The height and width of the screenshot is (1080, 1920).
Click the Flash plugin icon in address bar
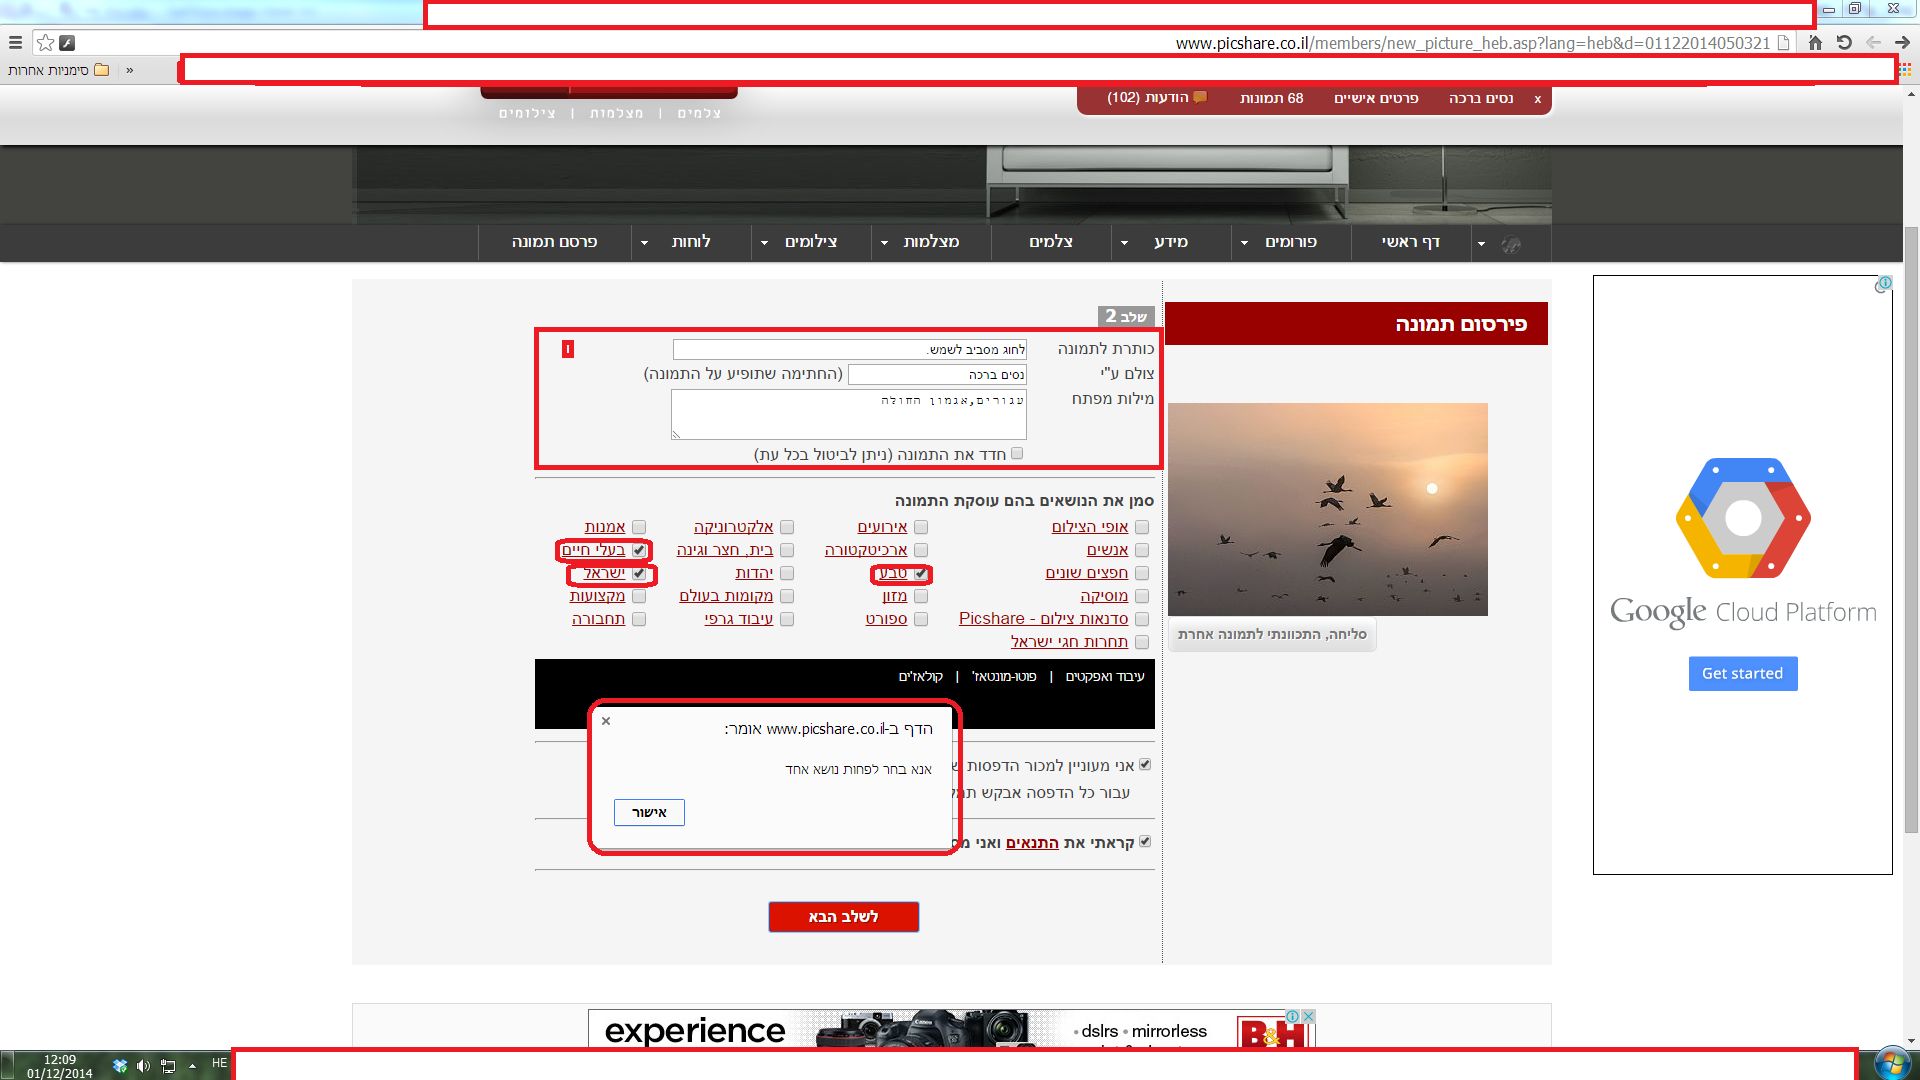coord(67,43)
